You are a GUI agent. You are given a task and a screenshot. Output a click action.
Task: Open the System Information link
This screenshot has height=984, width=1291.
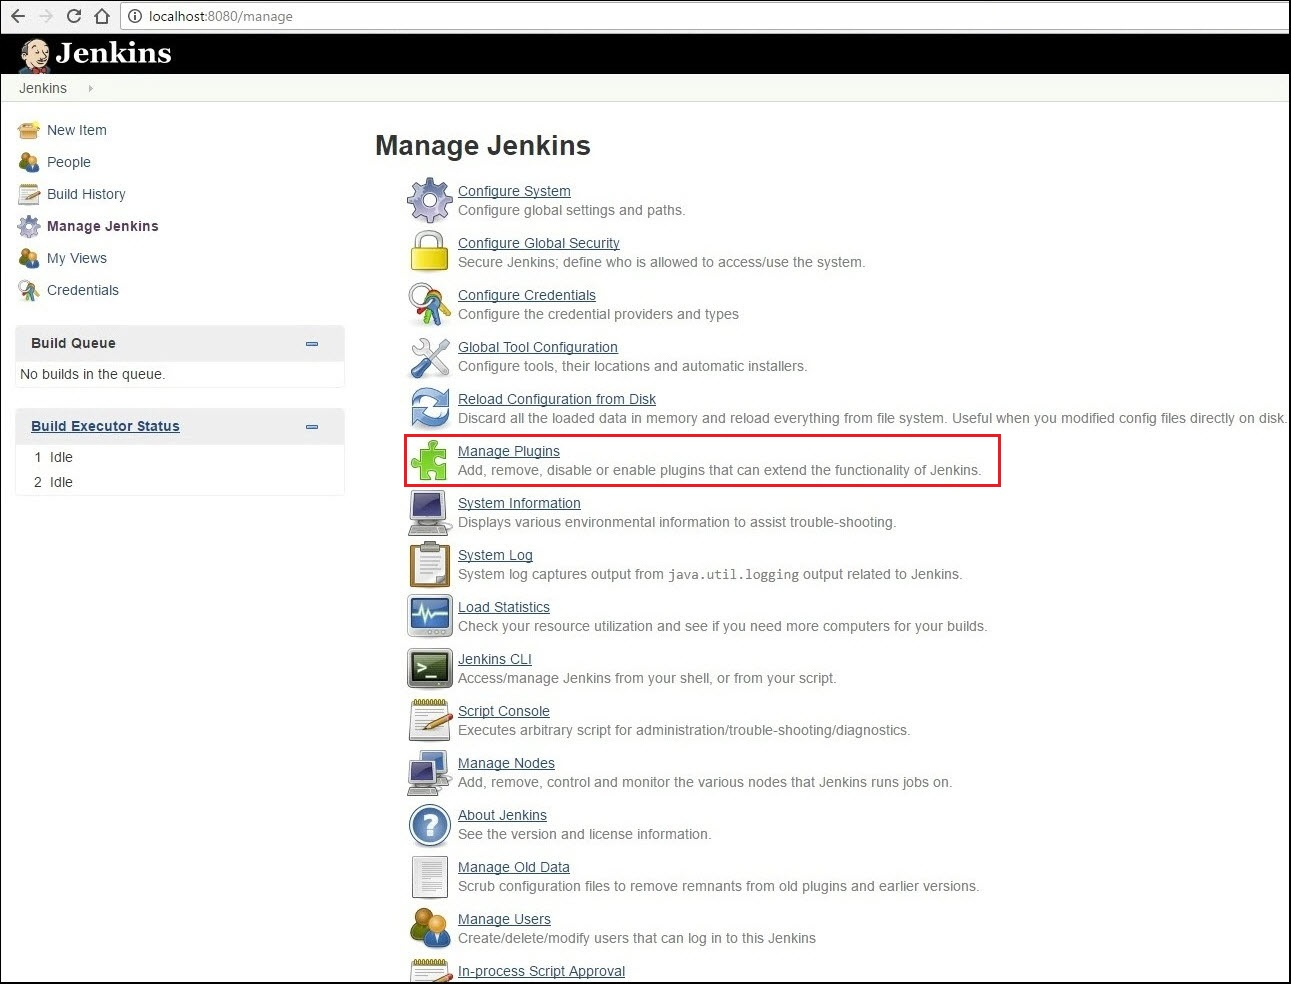pos(519,503)
